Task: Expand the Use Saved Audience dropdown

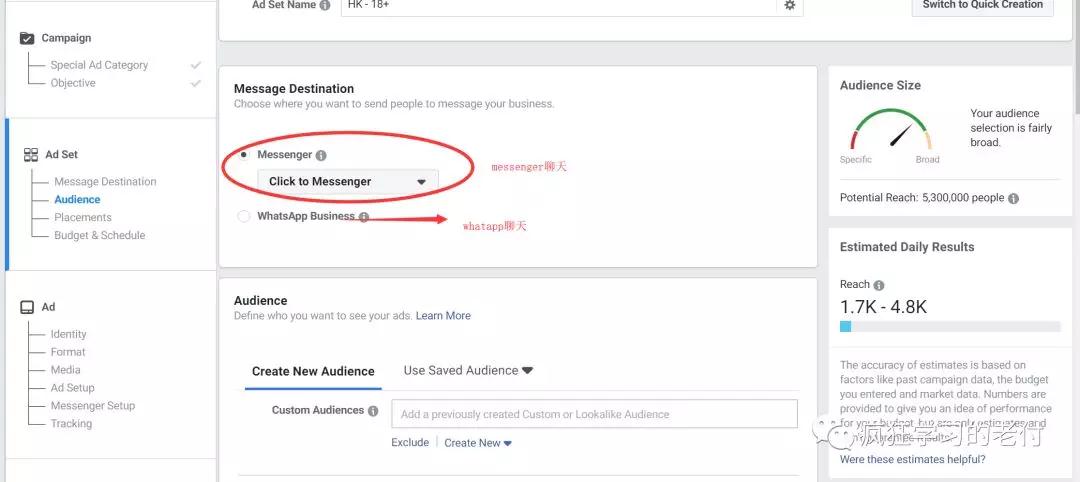Action: [x=468, y=370]
